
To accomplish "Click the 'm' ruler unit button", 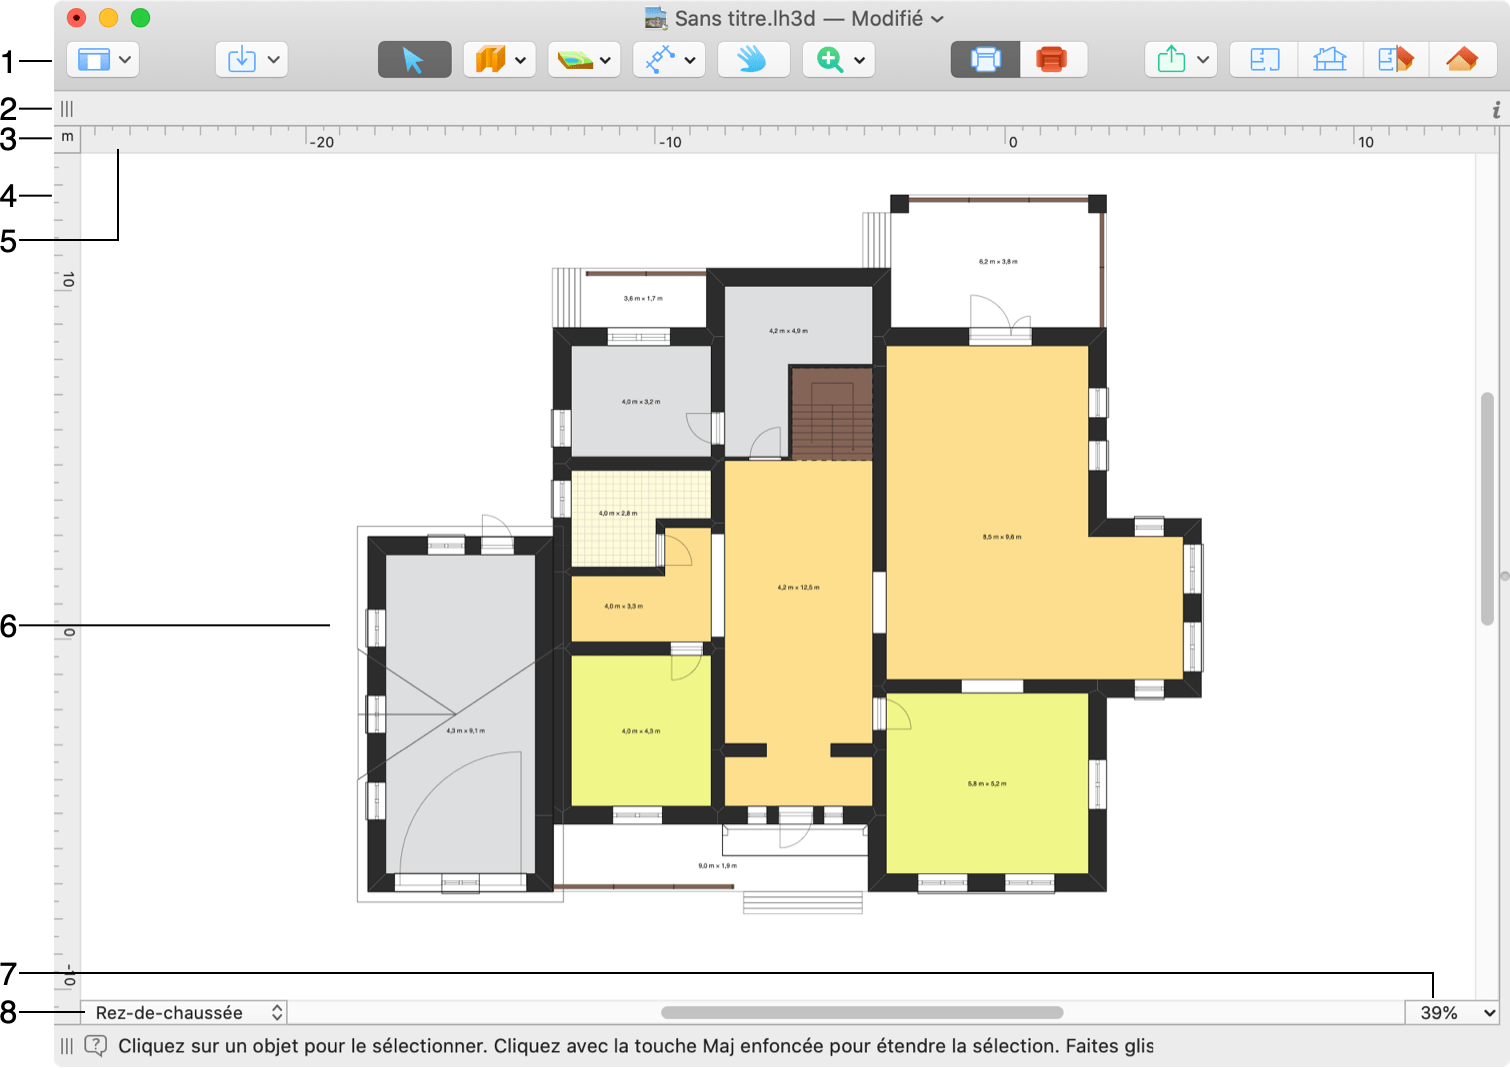I will [67, 137].
